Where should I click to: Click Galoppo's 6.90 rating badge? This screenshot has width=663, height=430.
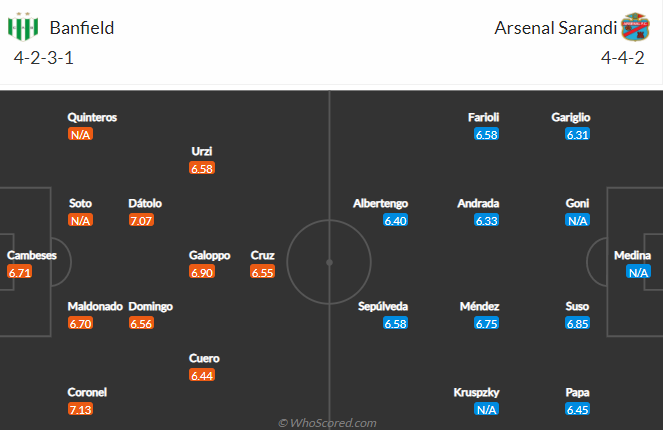(202, 272)
